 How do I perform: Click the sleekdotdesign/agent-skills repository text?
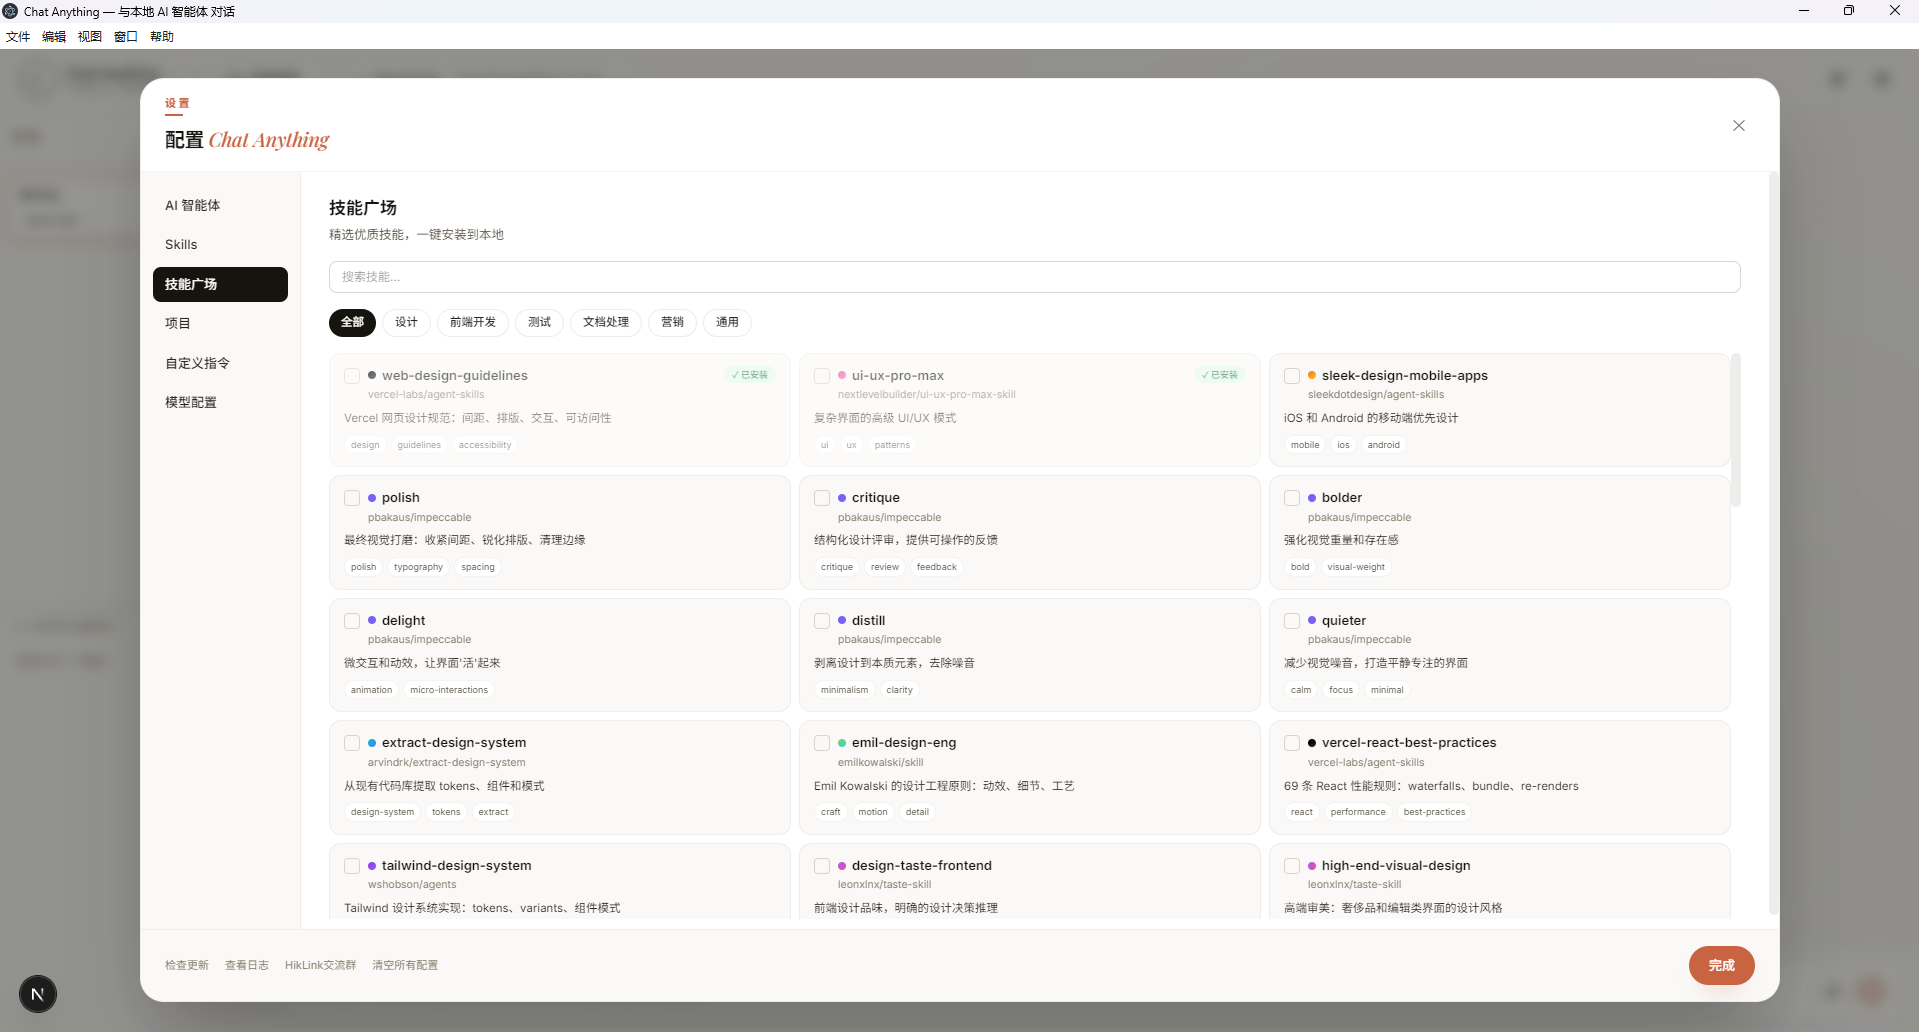[1376, 395]
